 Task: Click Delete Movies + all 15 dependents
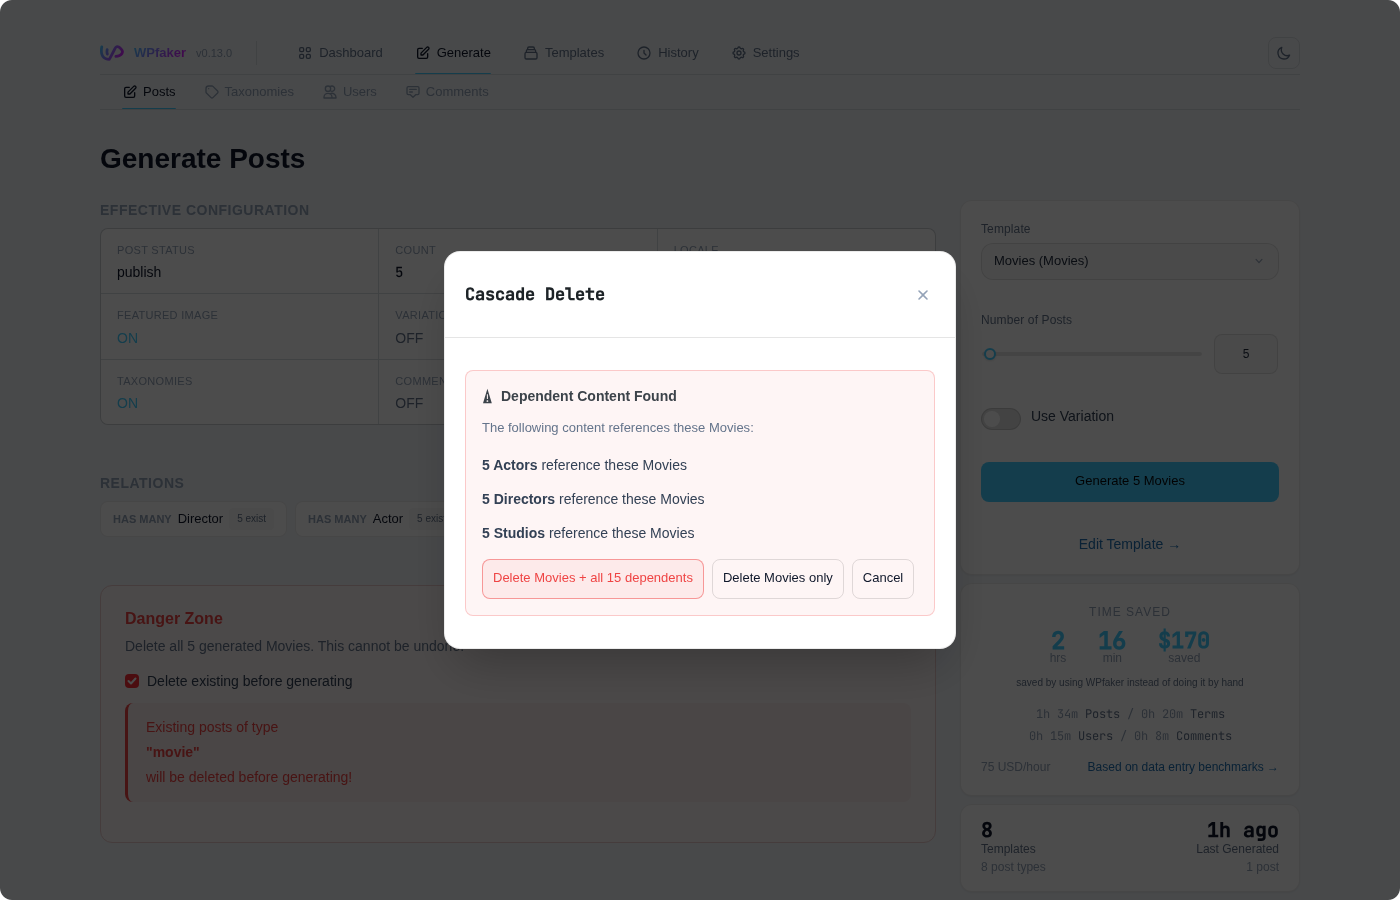tap(592, 578)
